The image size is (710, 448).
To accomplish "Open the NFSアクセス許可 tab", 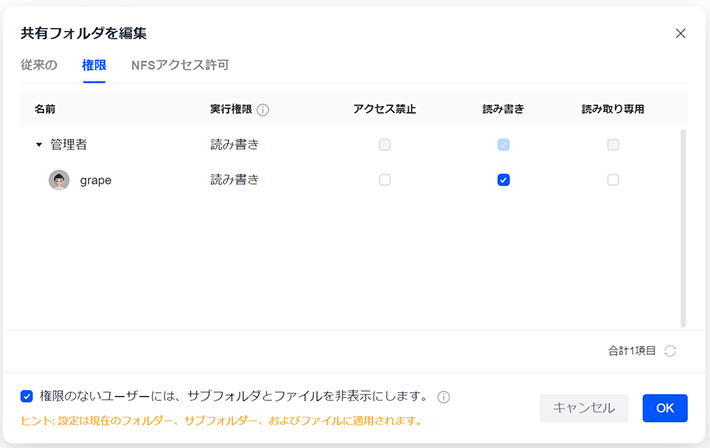I will pyautogui.click(x=180, y=65).
